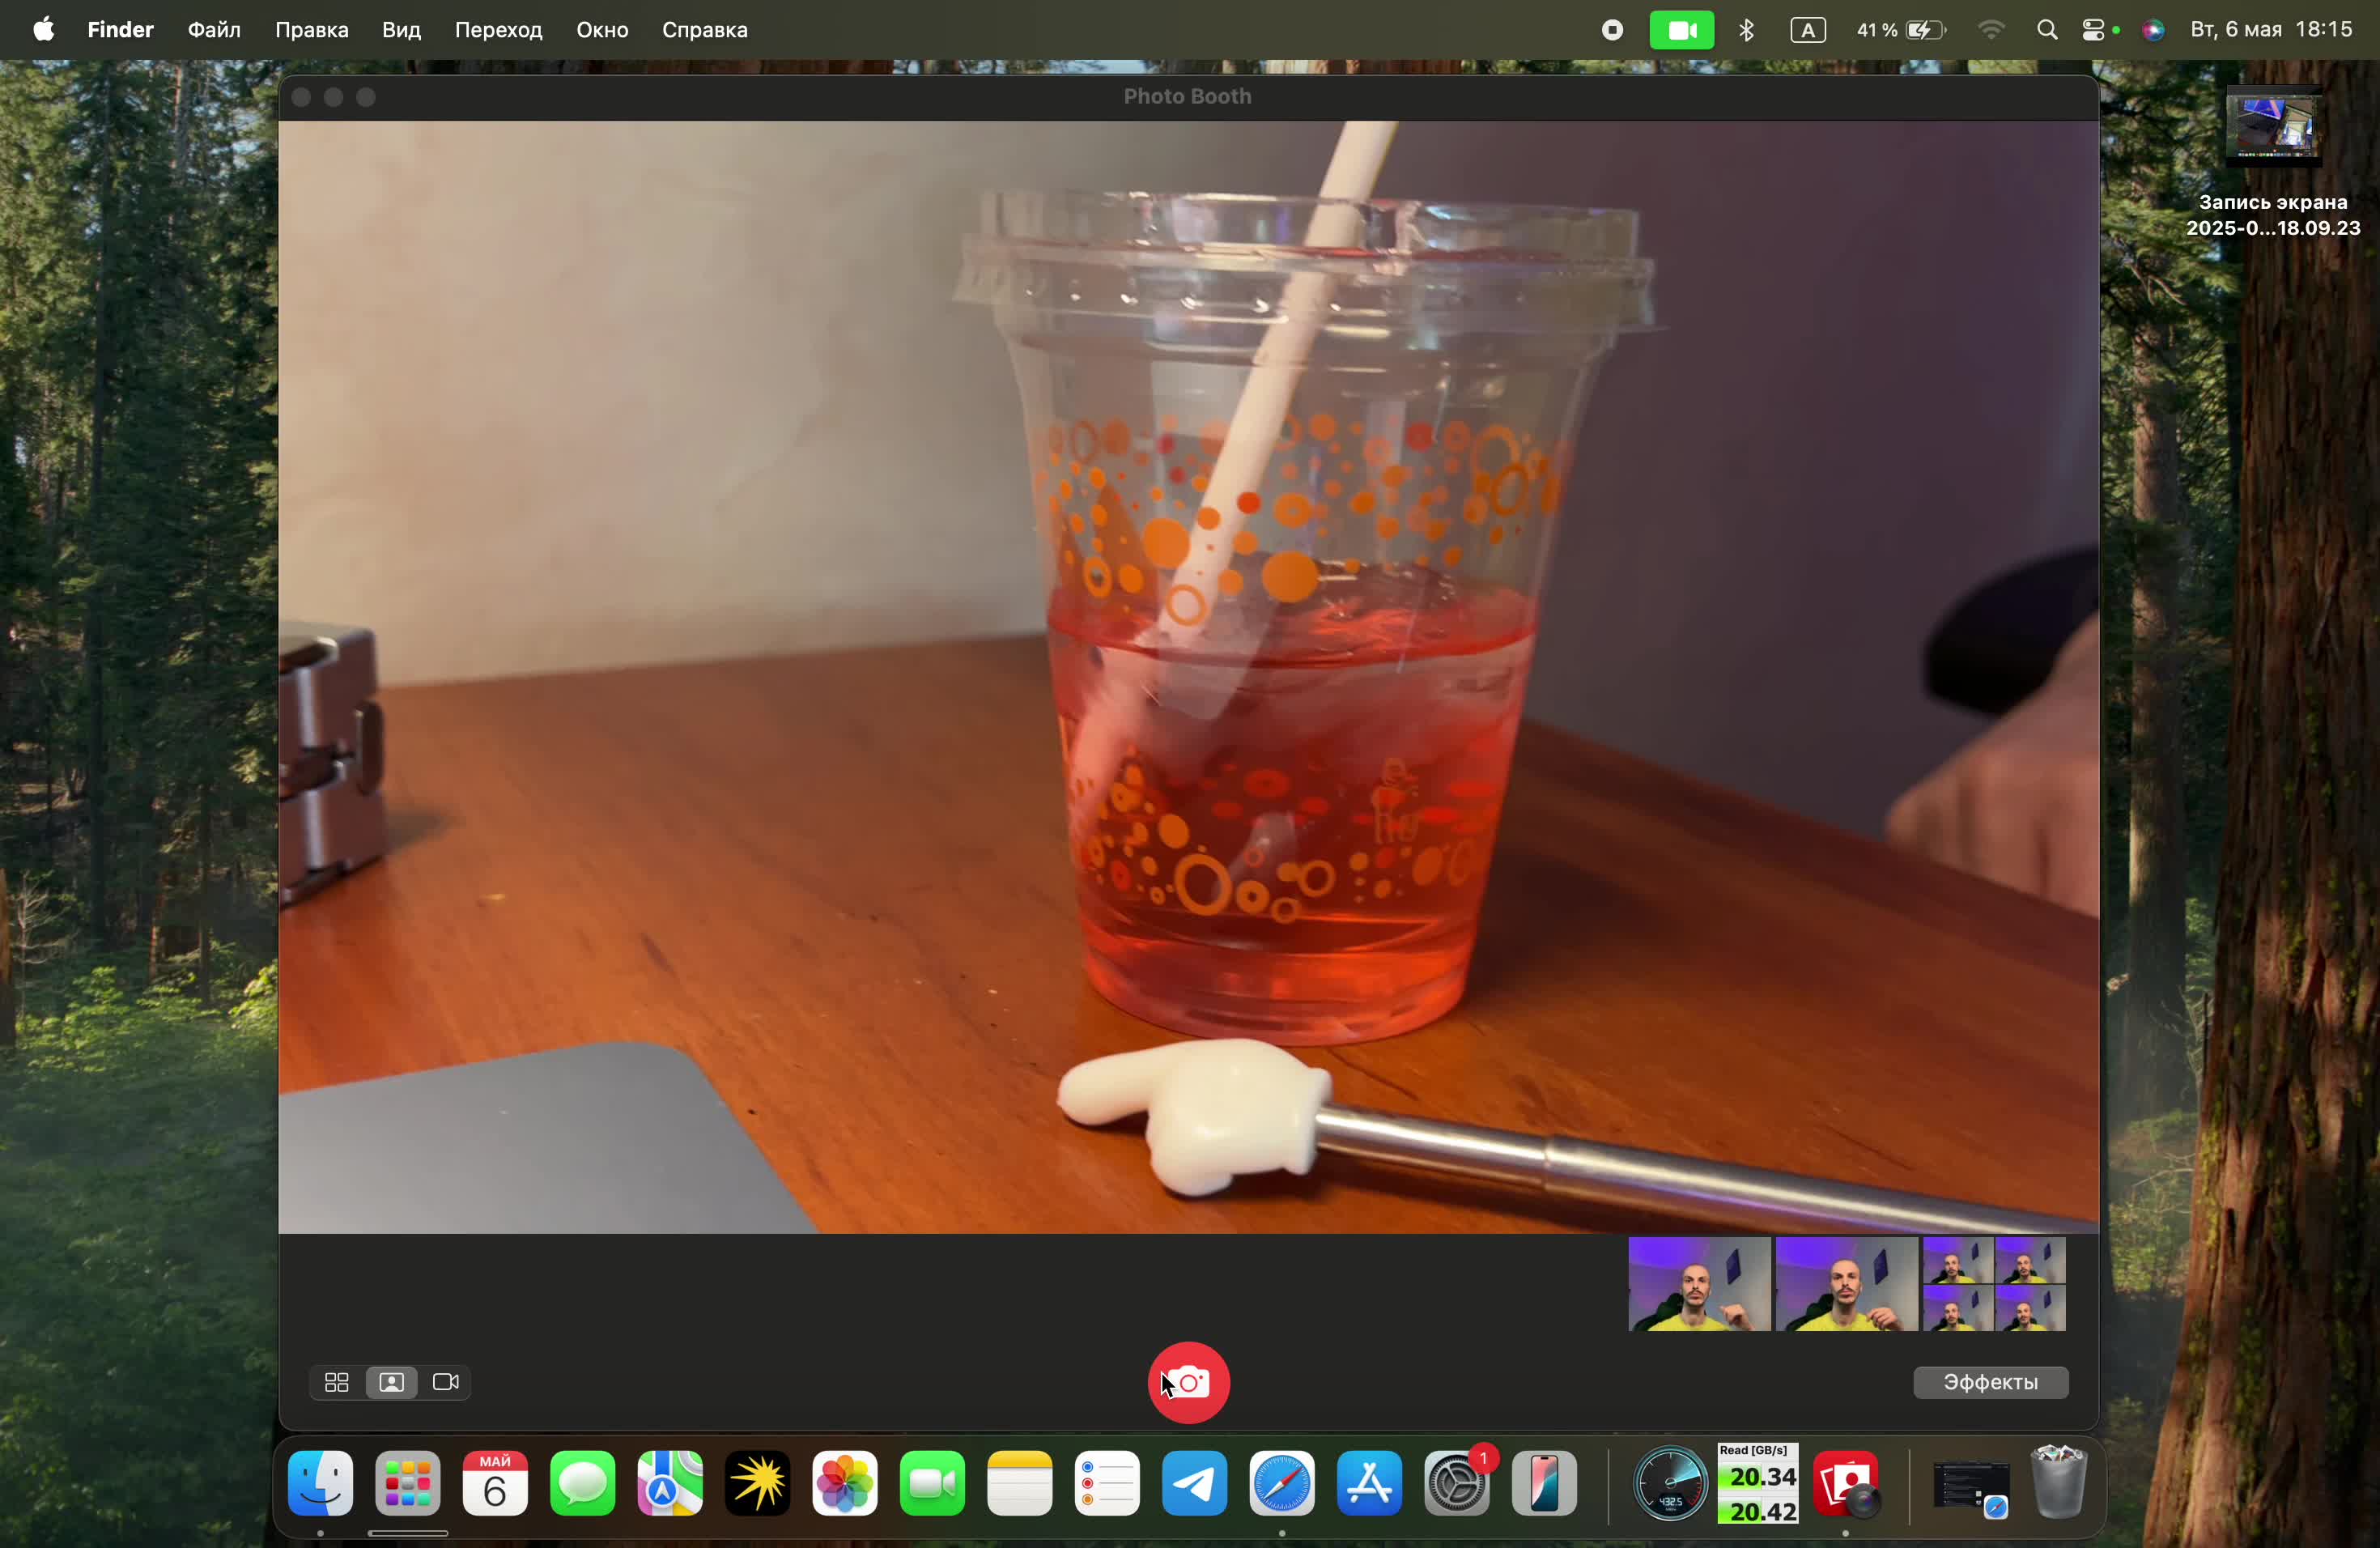Activate Siri from the menu bar
This screenshot has height=1548, width=2380.
tap(2153, 31)
